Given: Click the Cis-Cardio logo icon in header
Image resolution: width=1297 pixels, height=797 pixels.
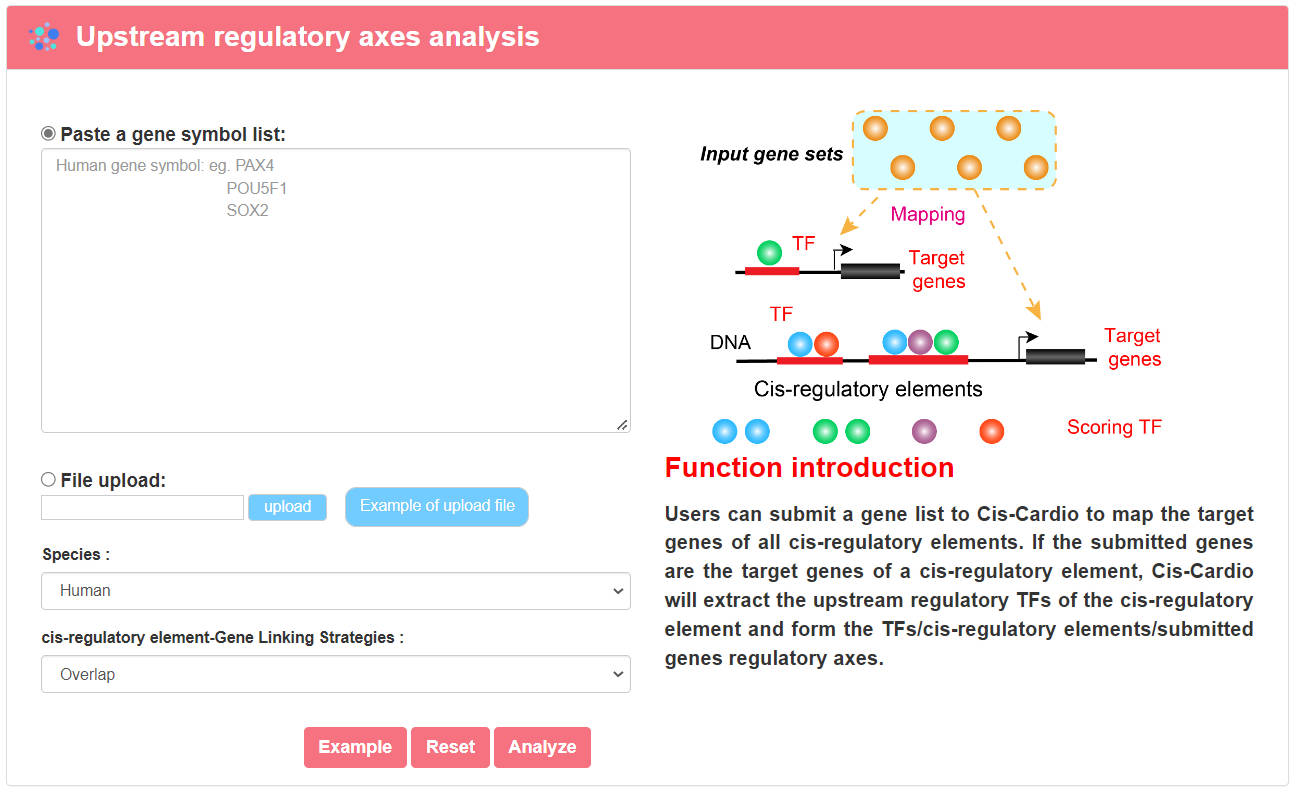Looking at the screenshot, I should [x=43, y=37].
